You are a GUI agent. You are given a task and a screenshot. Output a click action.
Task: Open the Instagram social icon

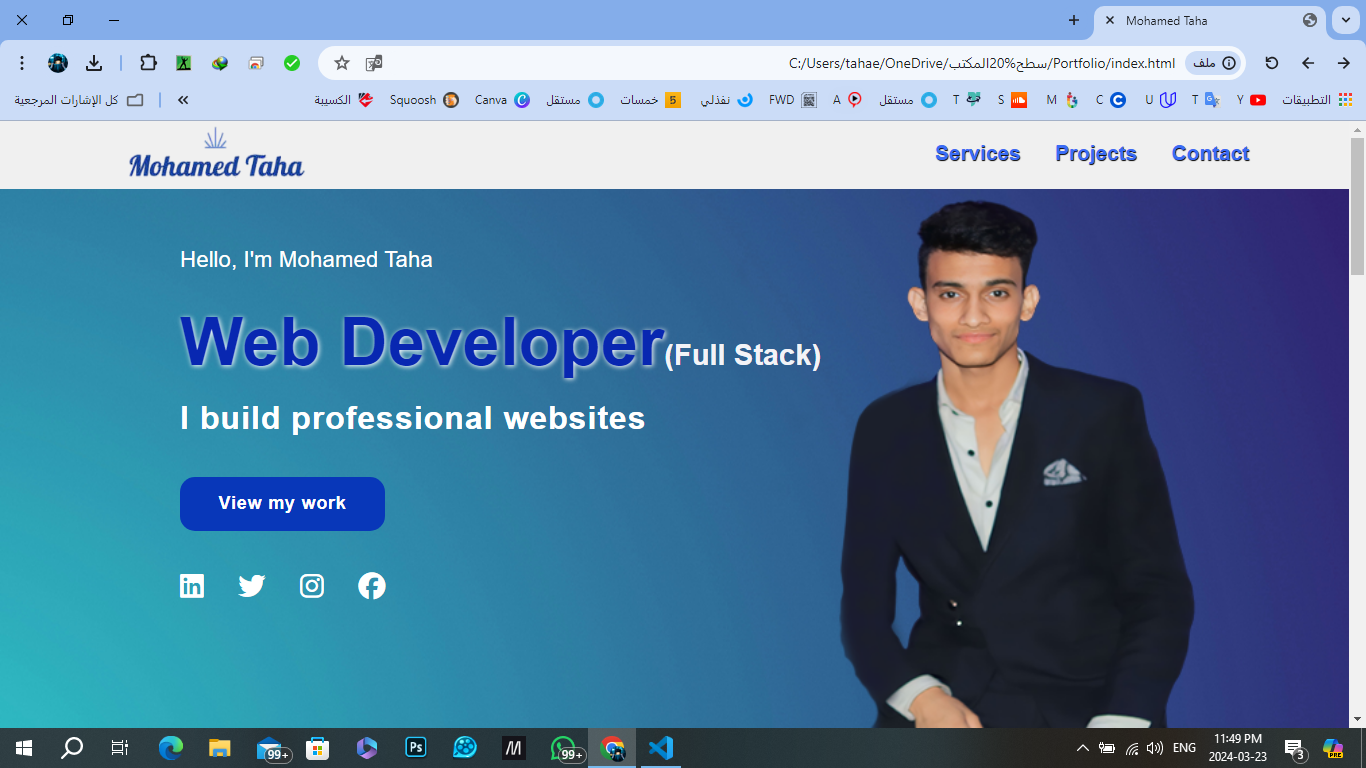(x=312, y=586)
